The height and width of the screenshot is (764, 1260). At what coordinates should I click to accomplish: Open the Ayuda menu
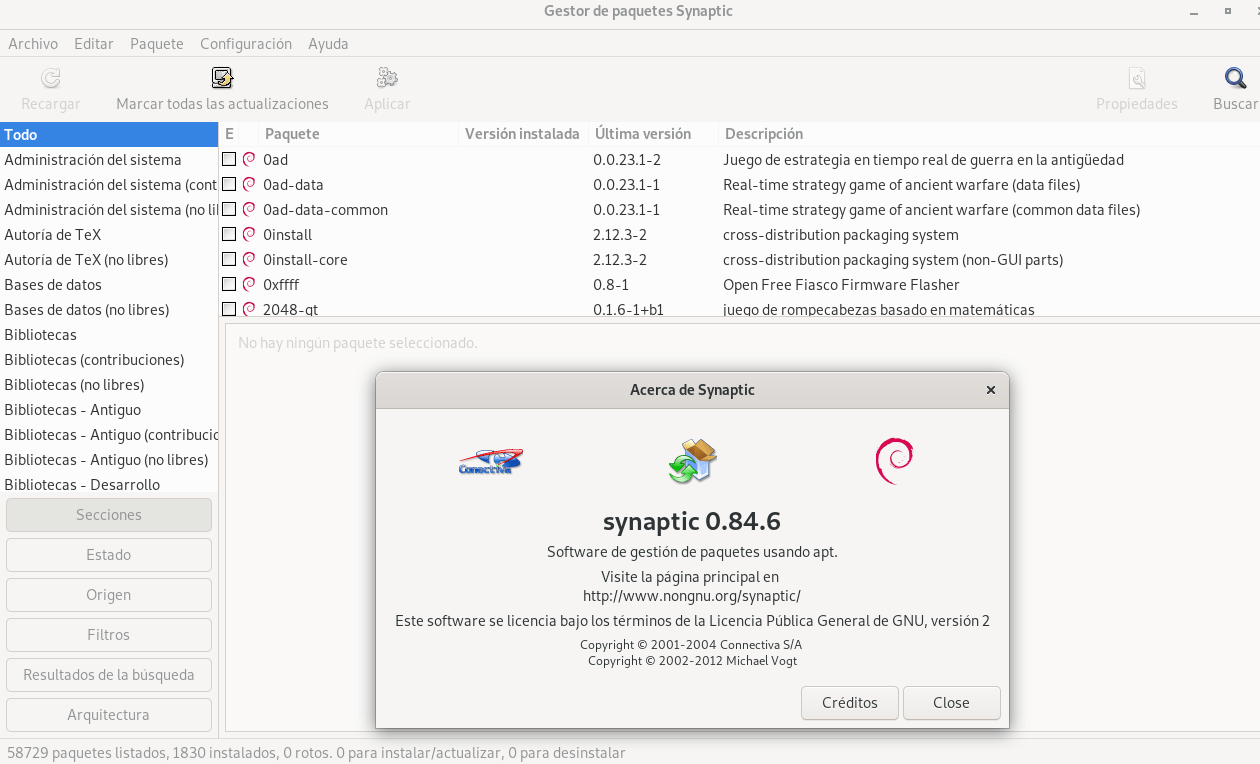328,44
